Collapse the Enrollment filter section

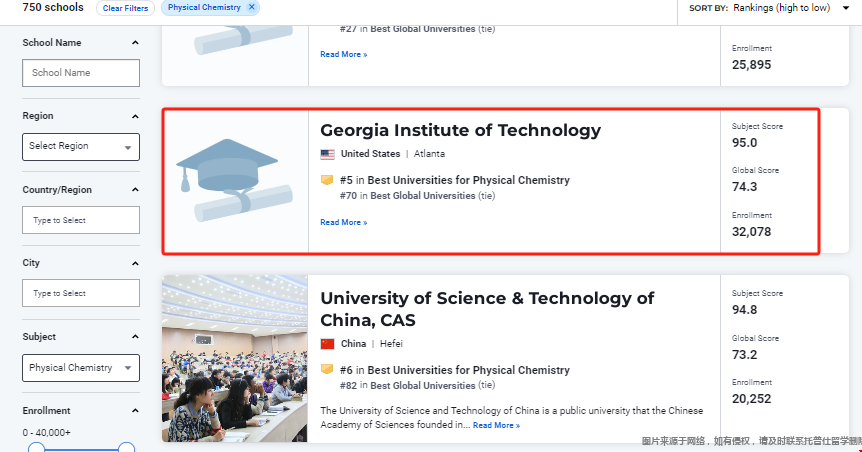(x=135, y=411)
